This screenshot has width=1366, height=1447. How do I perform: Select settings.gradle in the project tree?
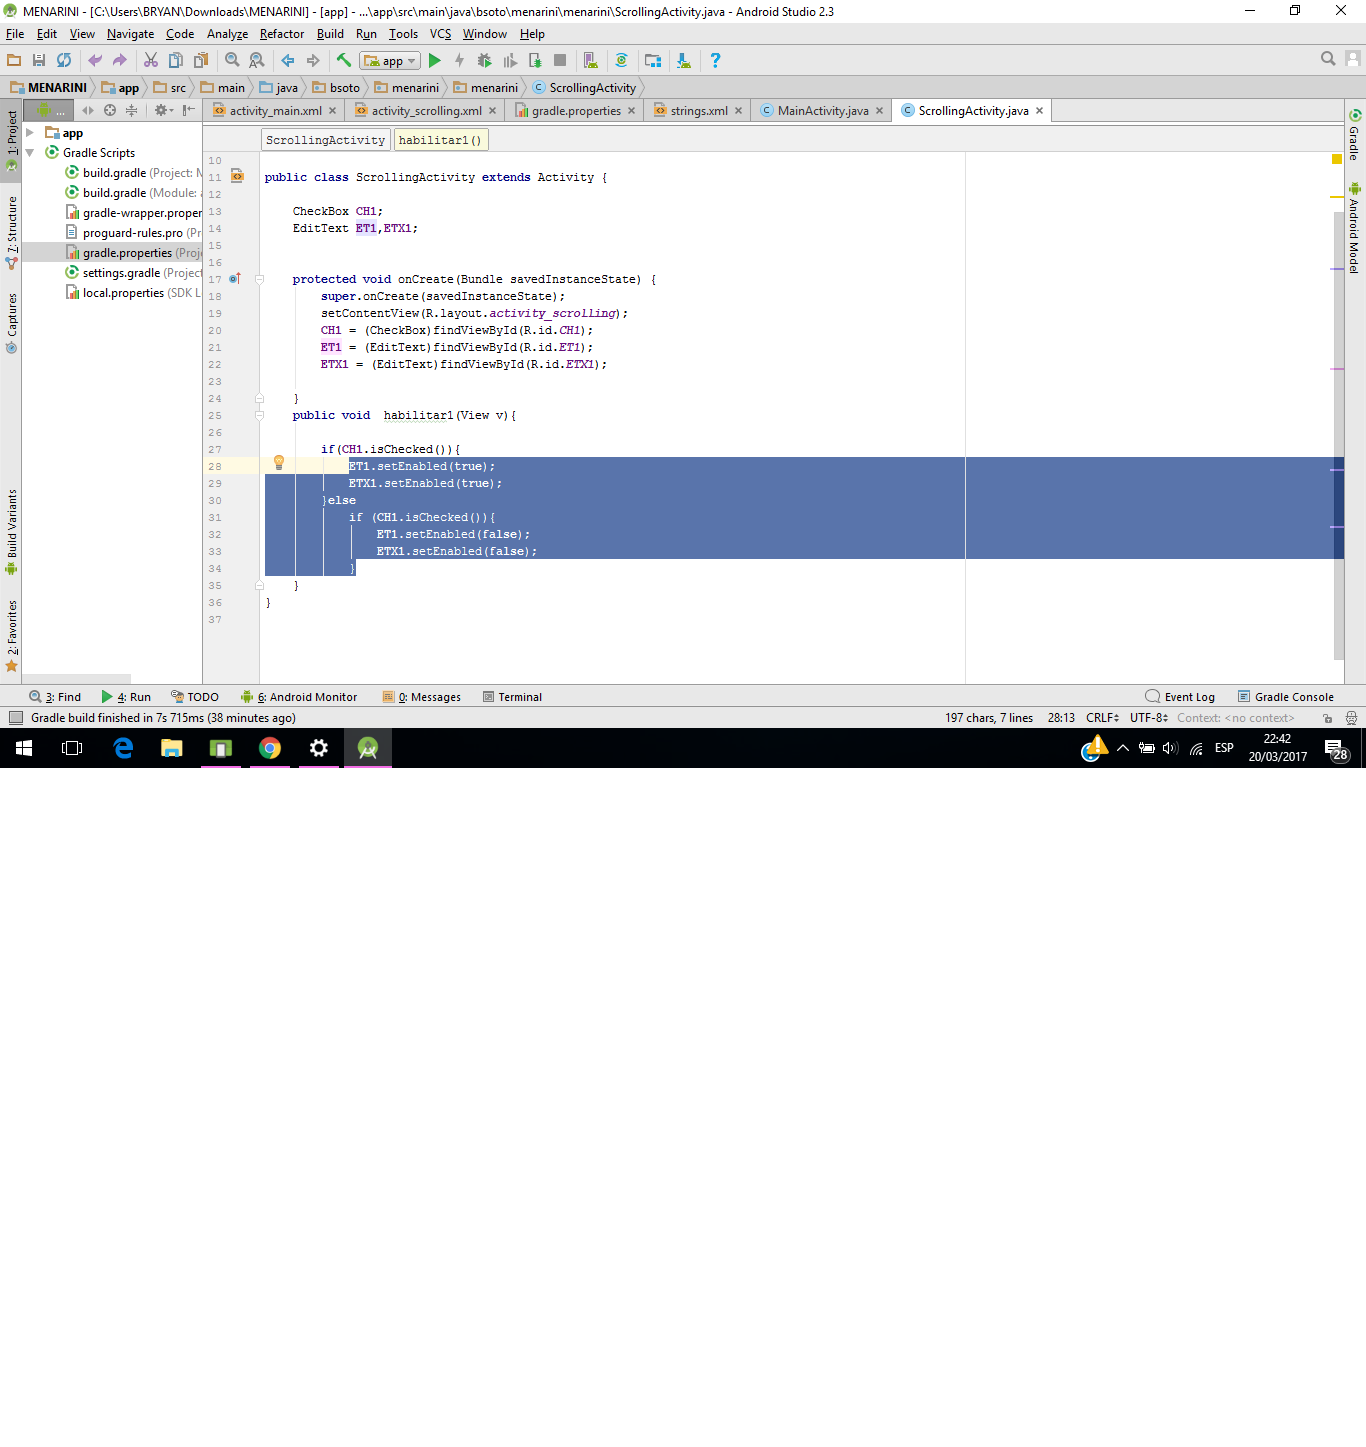[x=113, y=273]
